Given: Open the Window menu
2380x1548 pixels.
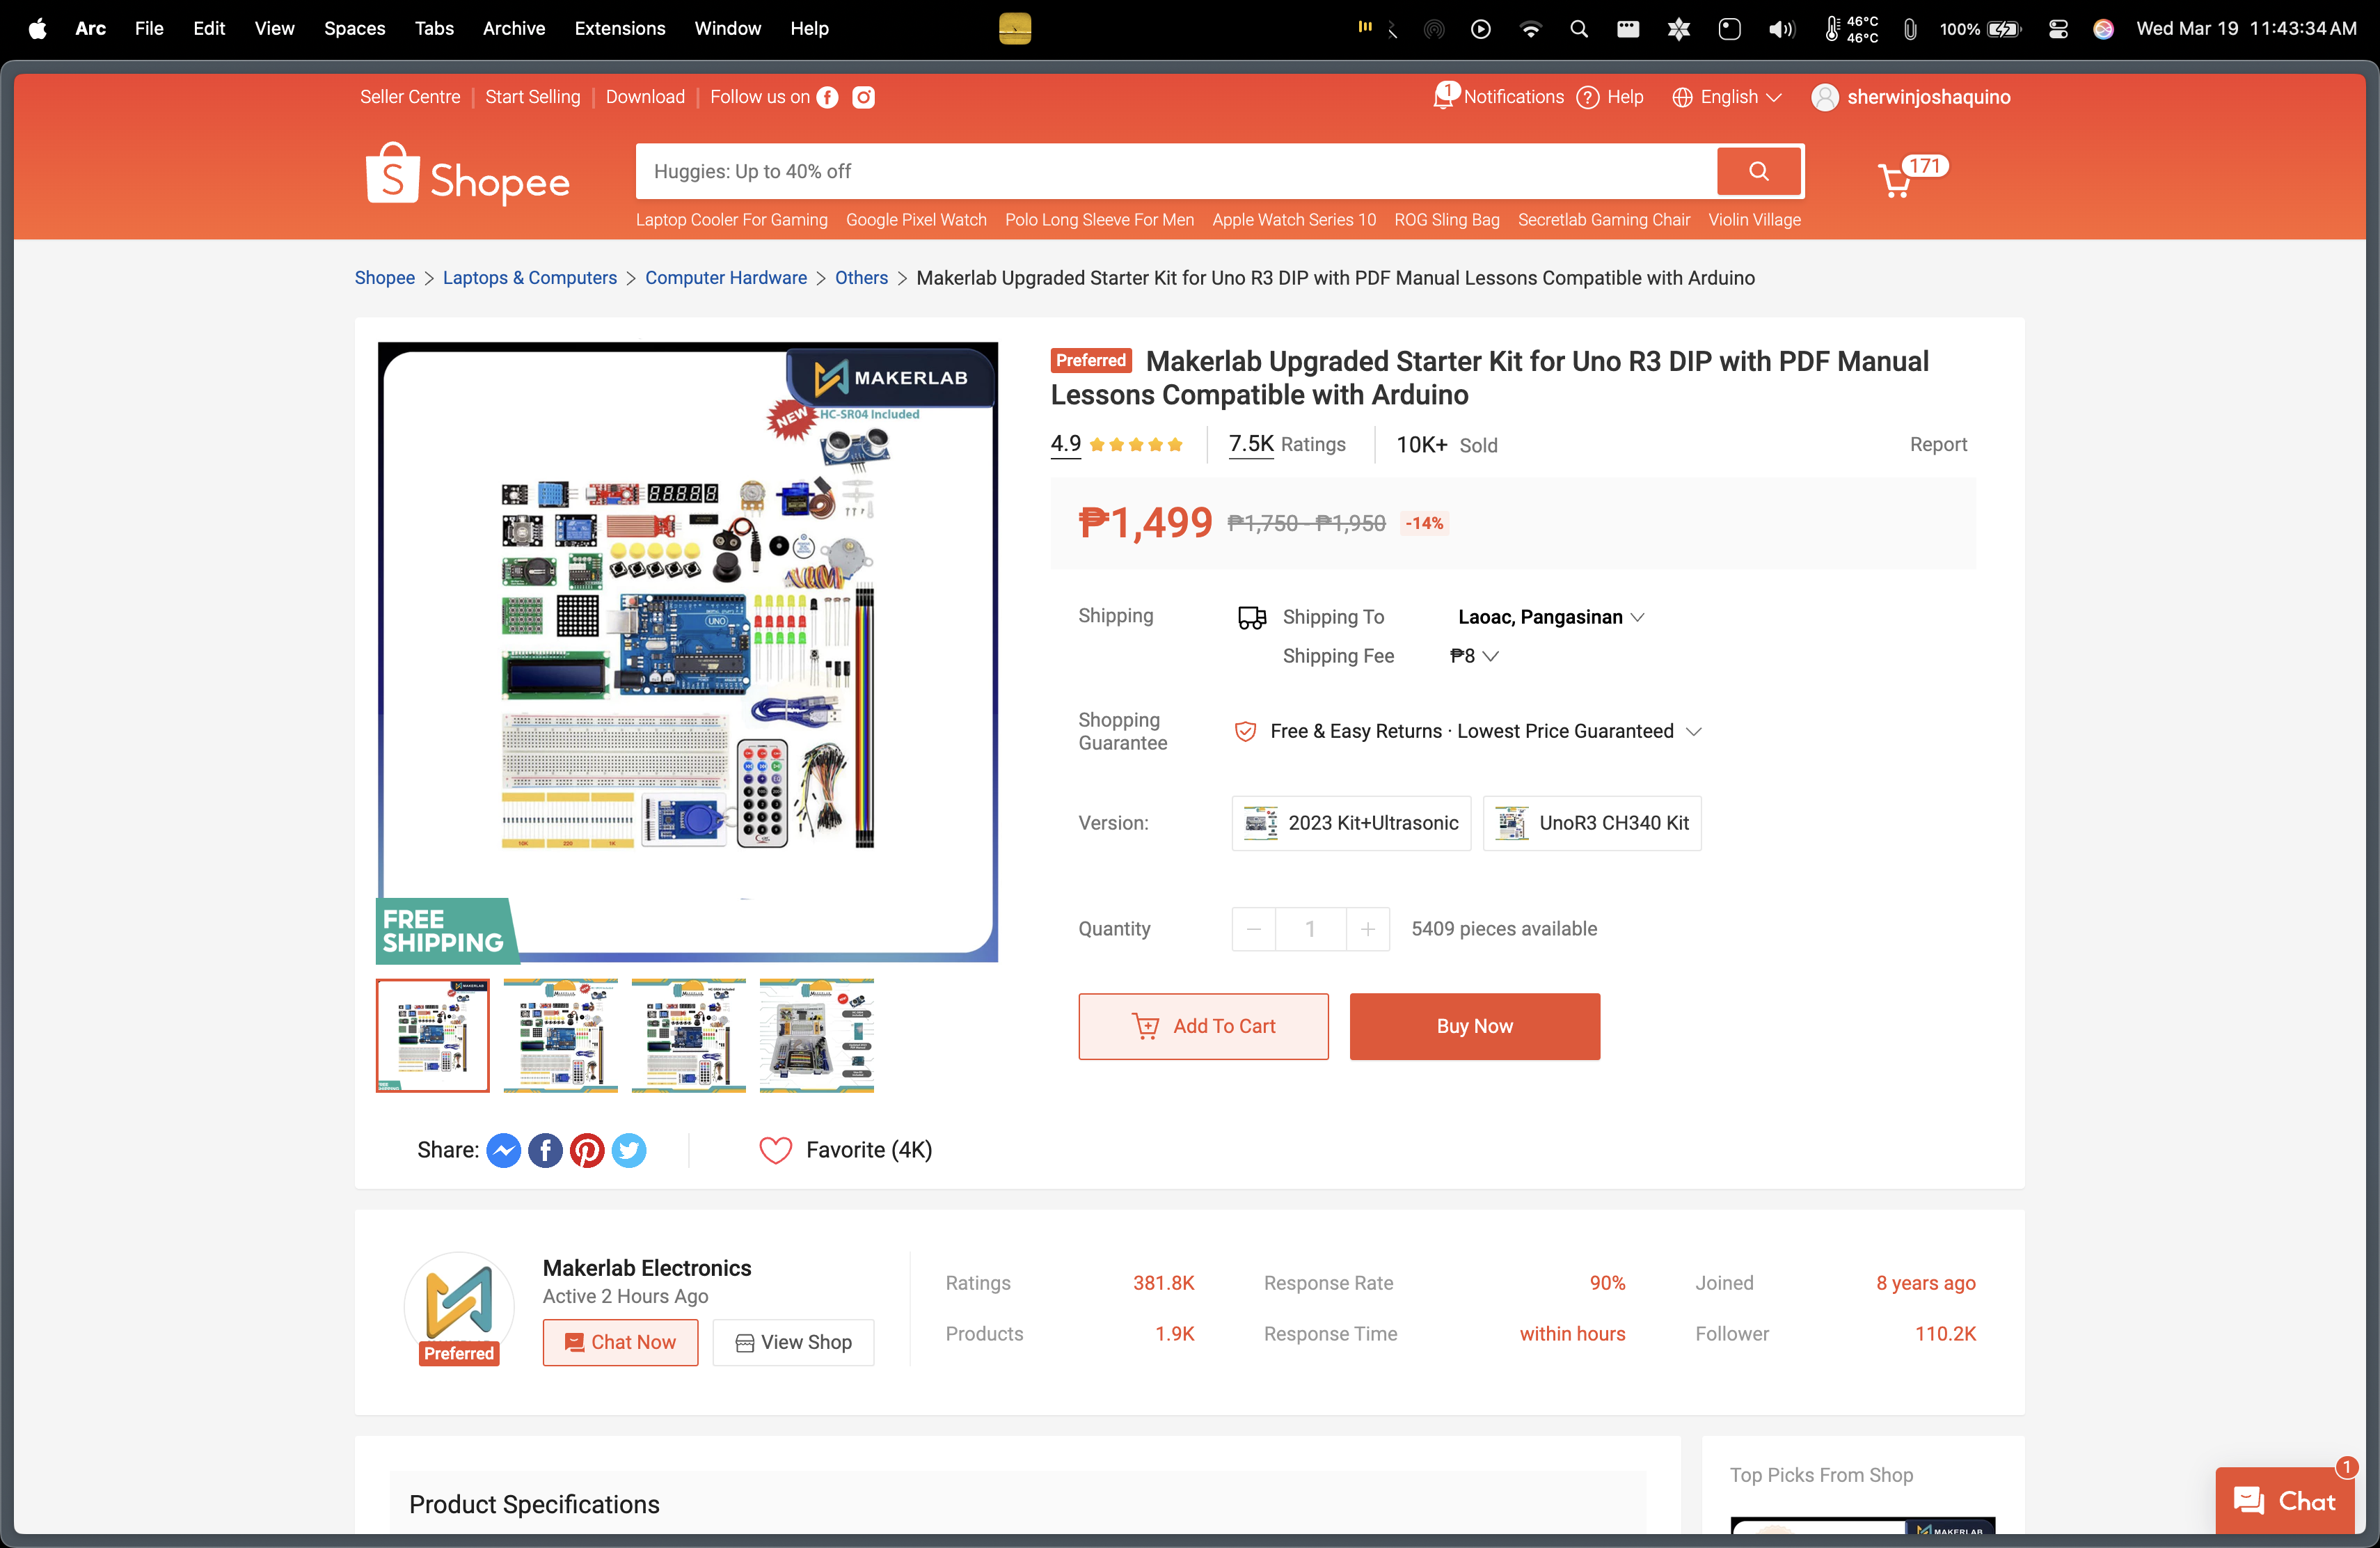Looking at the screenshot, I should pyautogui.click(x=728, y=28).
